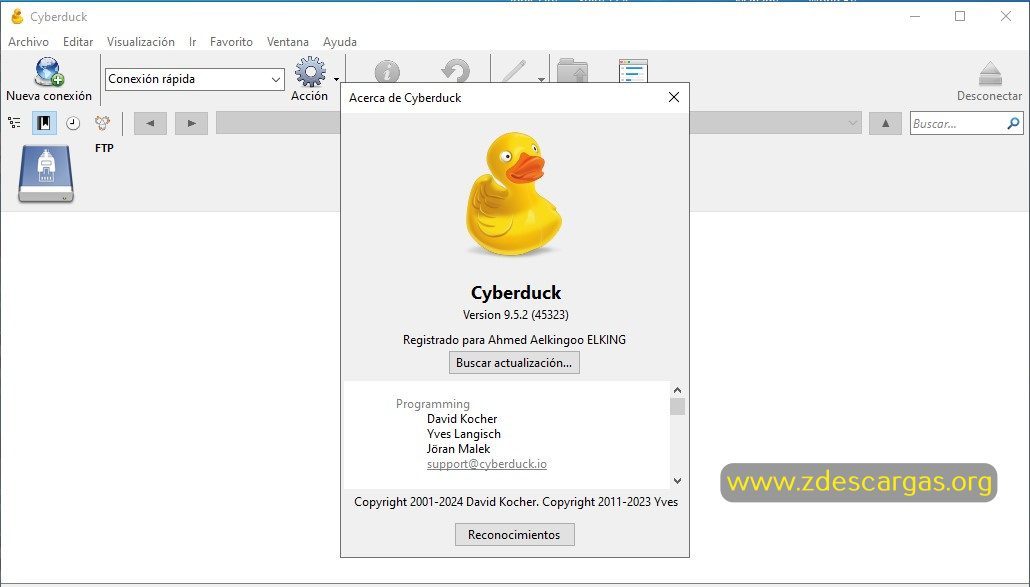
Task: Click the Programming heading in credits
Action: coord(433,404)
